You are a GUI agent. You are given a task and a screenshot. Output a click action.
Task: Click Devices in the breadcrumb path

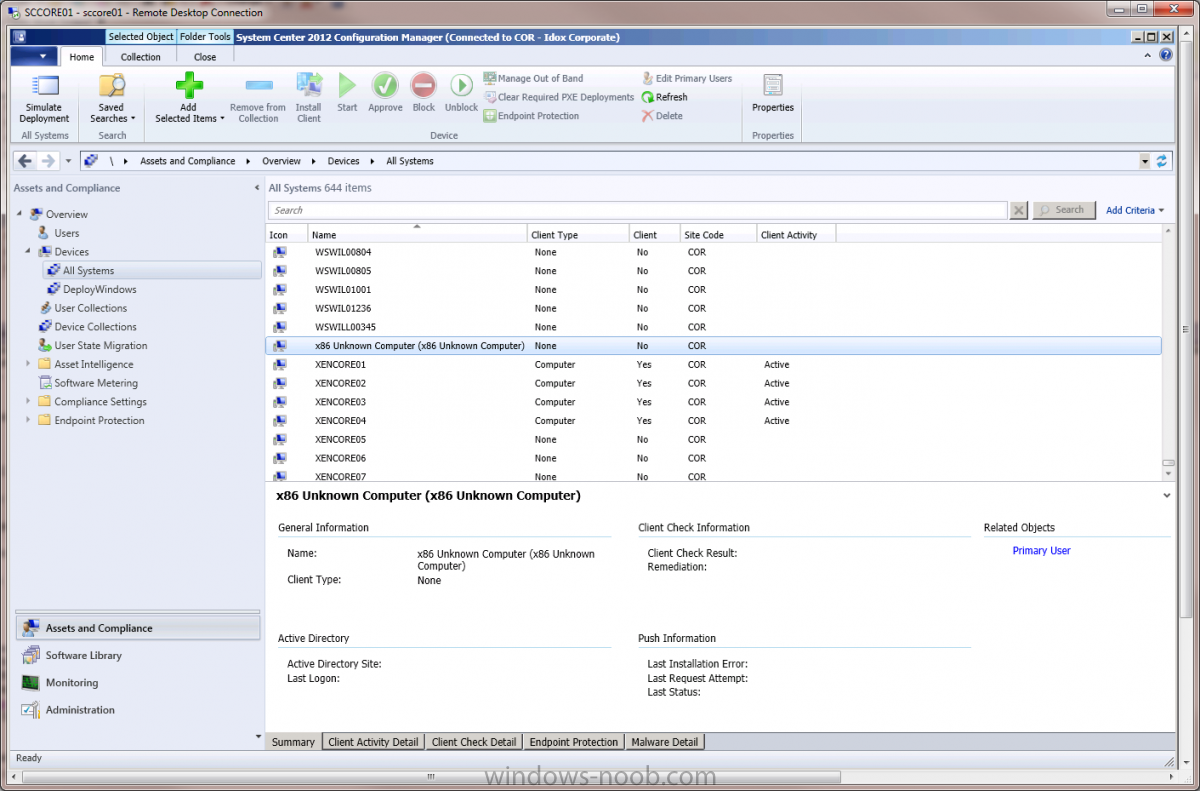(343, 161)
